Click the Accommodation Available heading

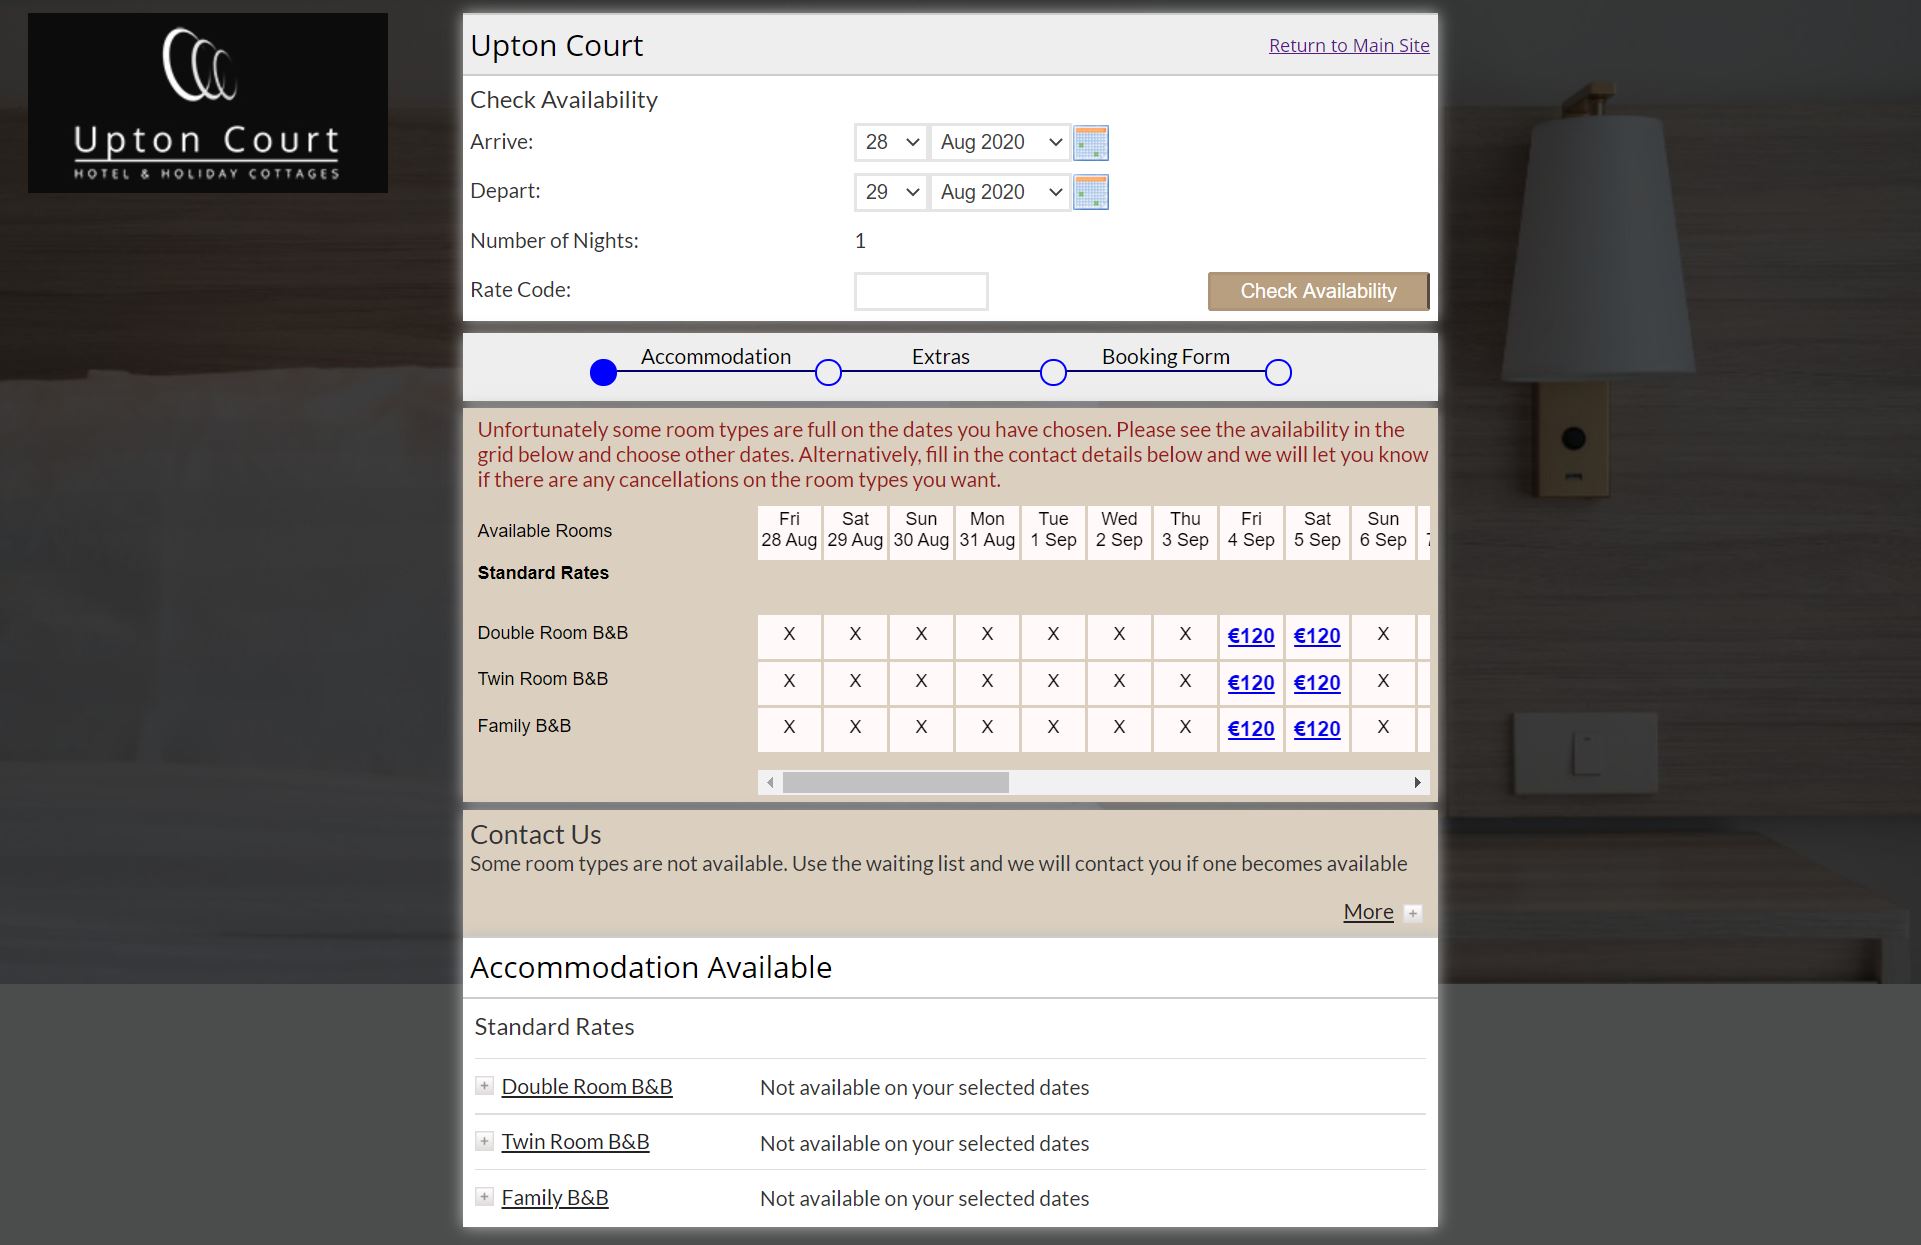pyautogui.click(x=651, y=968)
